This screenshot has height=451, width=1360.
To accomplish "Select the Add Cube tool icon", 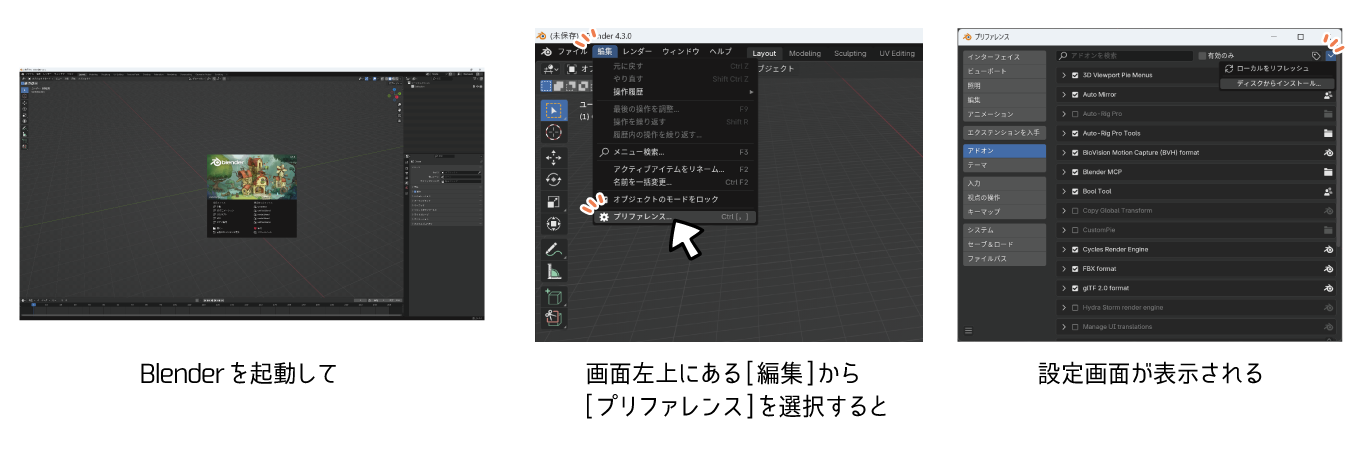I will pyautogui.click(x=553, y=297).
